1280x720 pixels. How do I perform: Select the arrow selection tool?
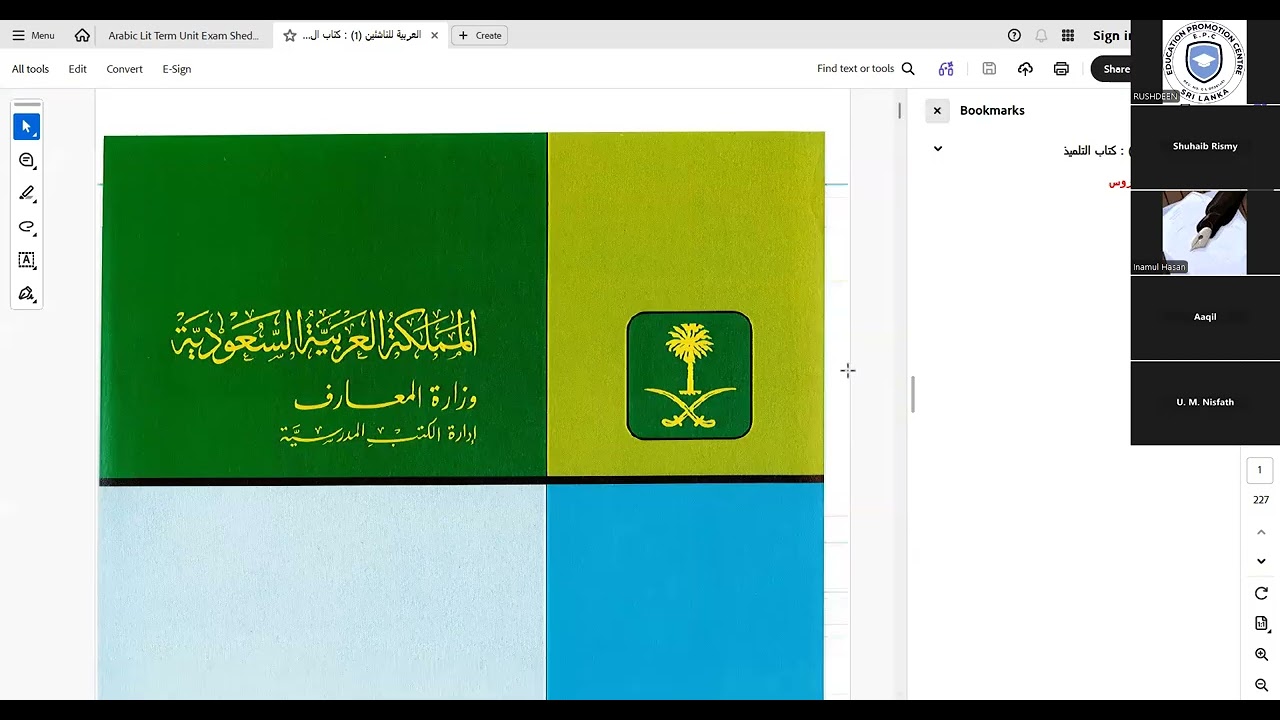point(27,127)
